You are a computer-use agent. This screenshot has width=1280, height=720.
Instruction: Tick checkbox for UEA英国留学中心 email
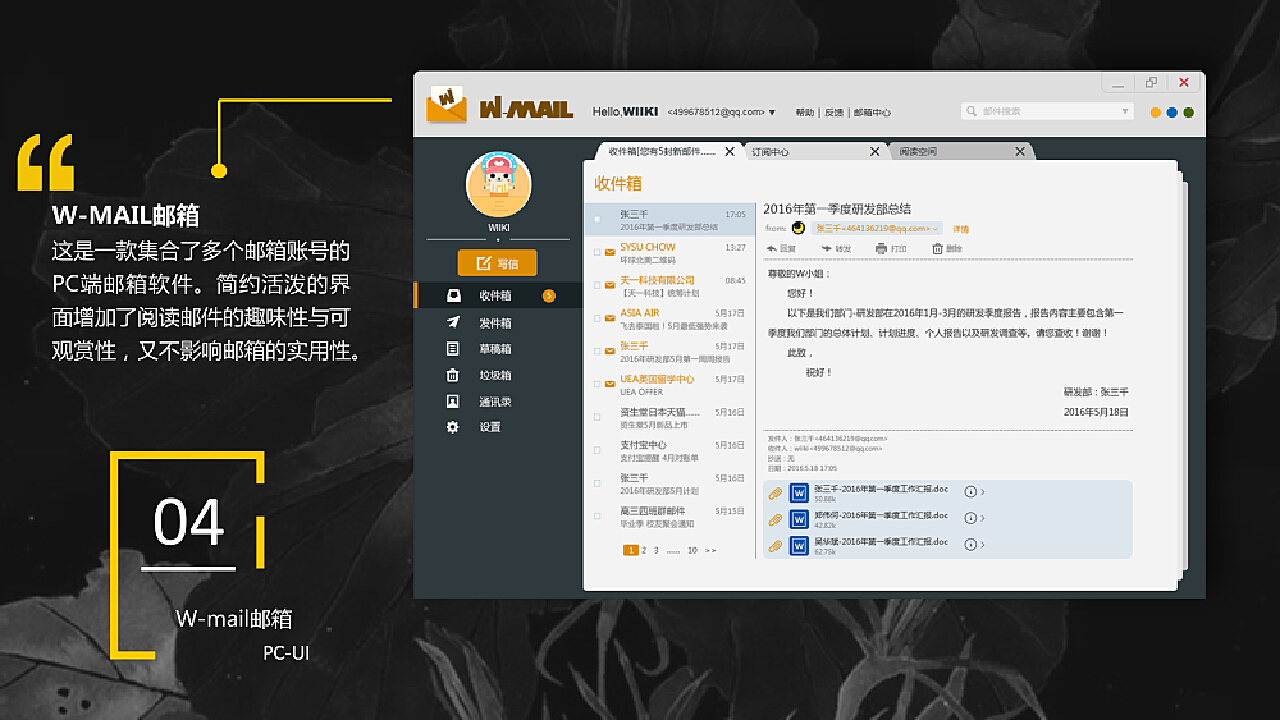(x=597, y=384)
